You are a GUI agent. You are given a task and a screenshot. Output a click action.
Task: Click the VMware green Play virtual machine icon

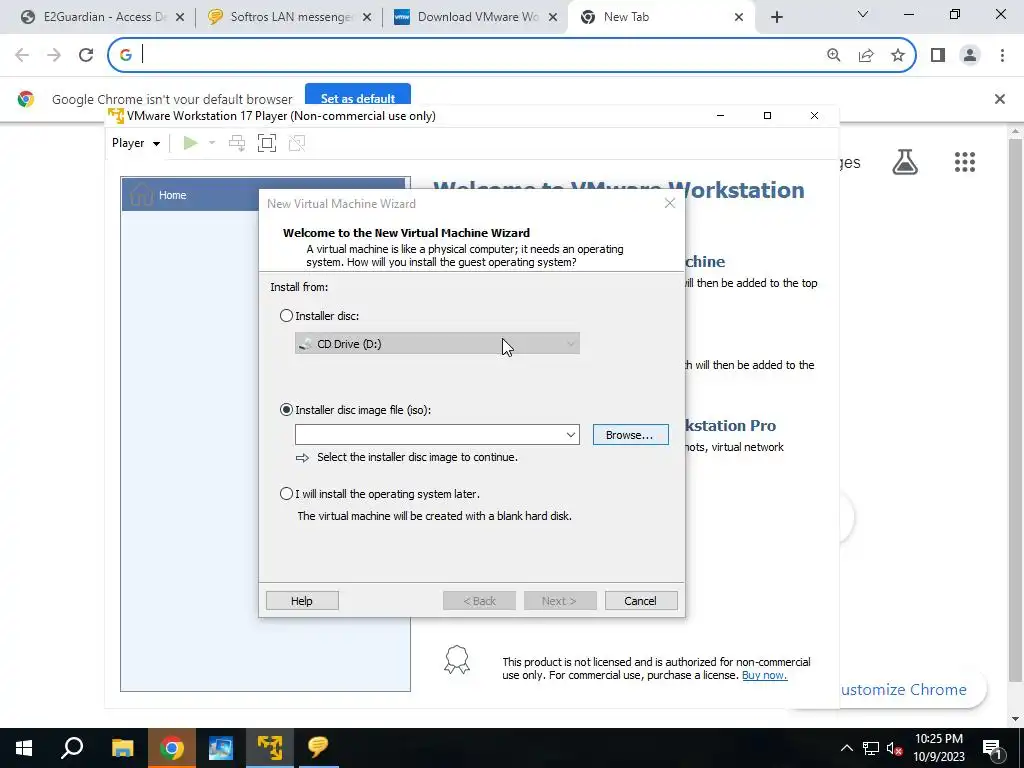[191, 143]
